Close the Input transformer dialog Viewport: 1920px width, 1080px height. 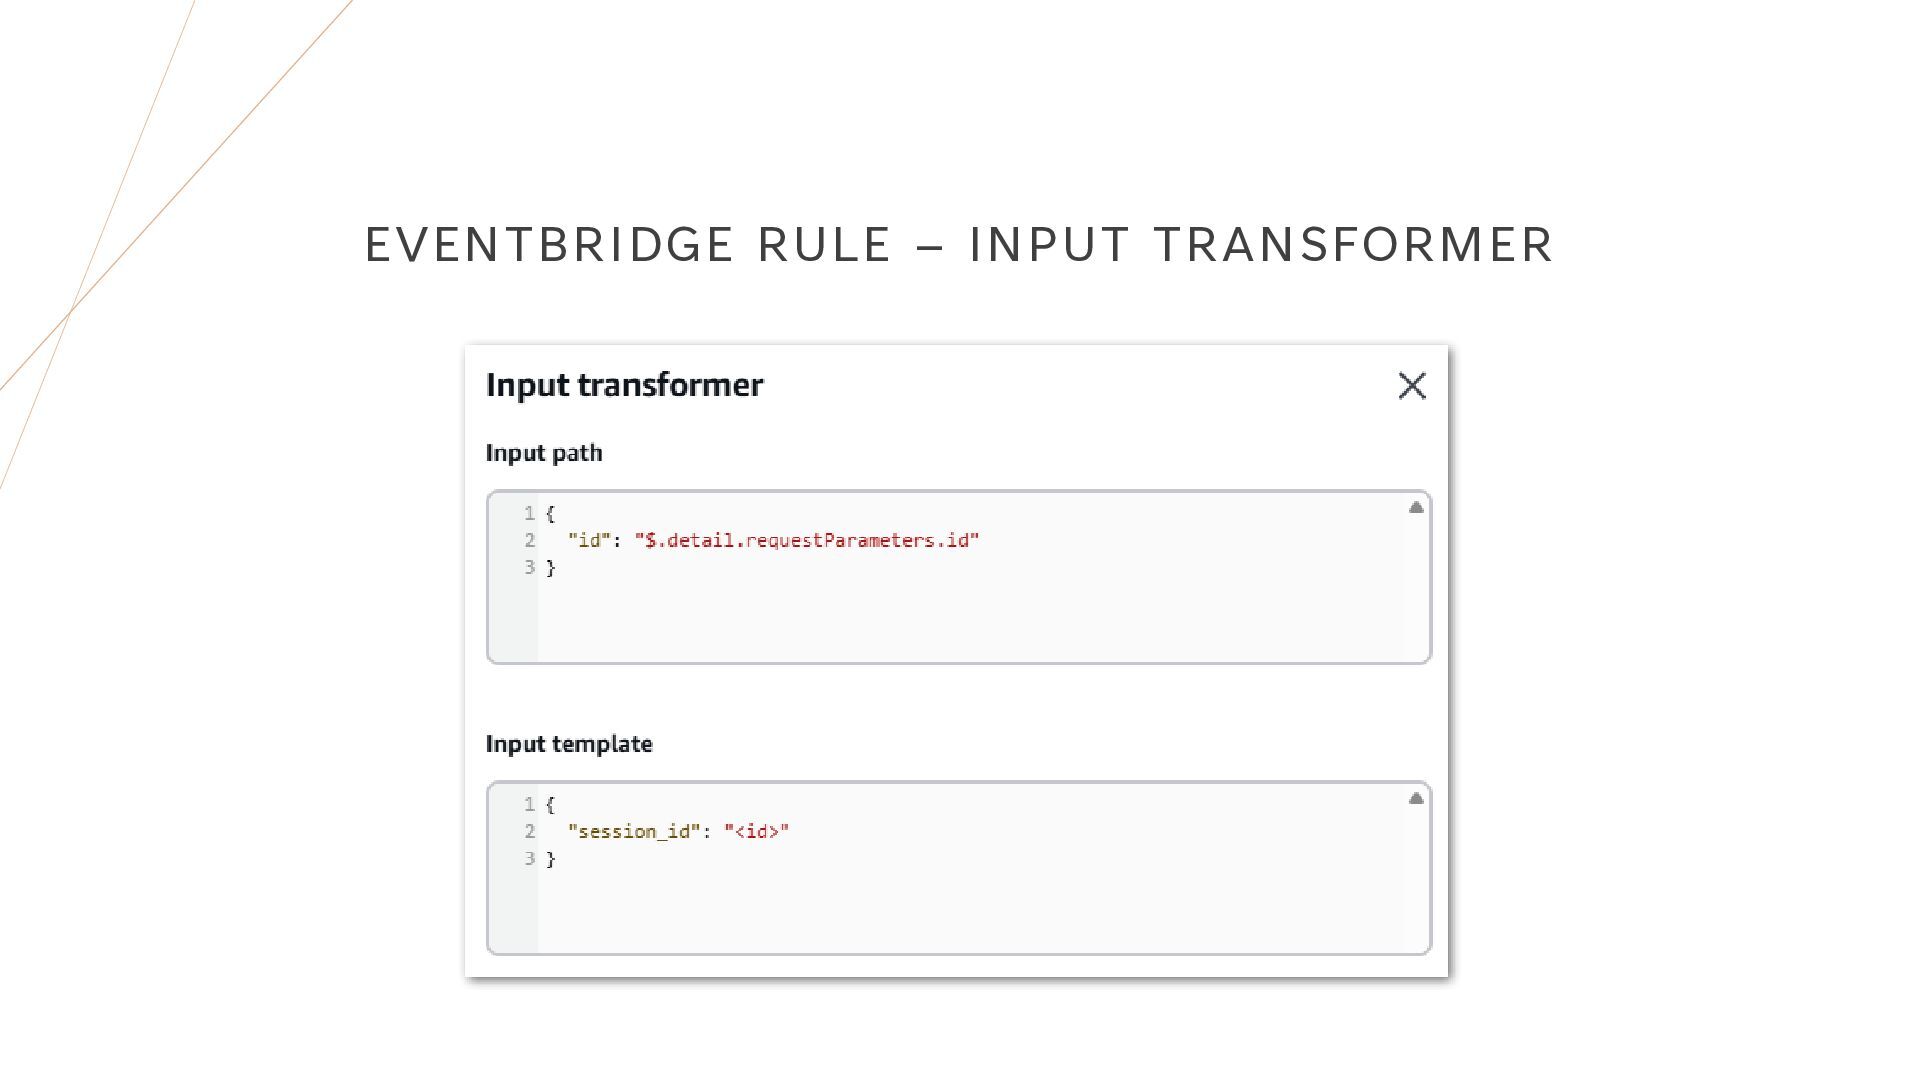tap(1412, 386)
